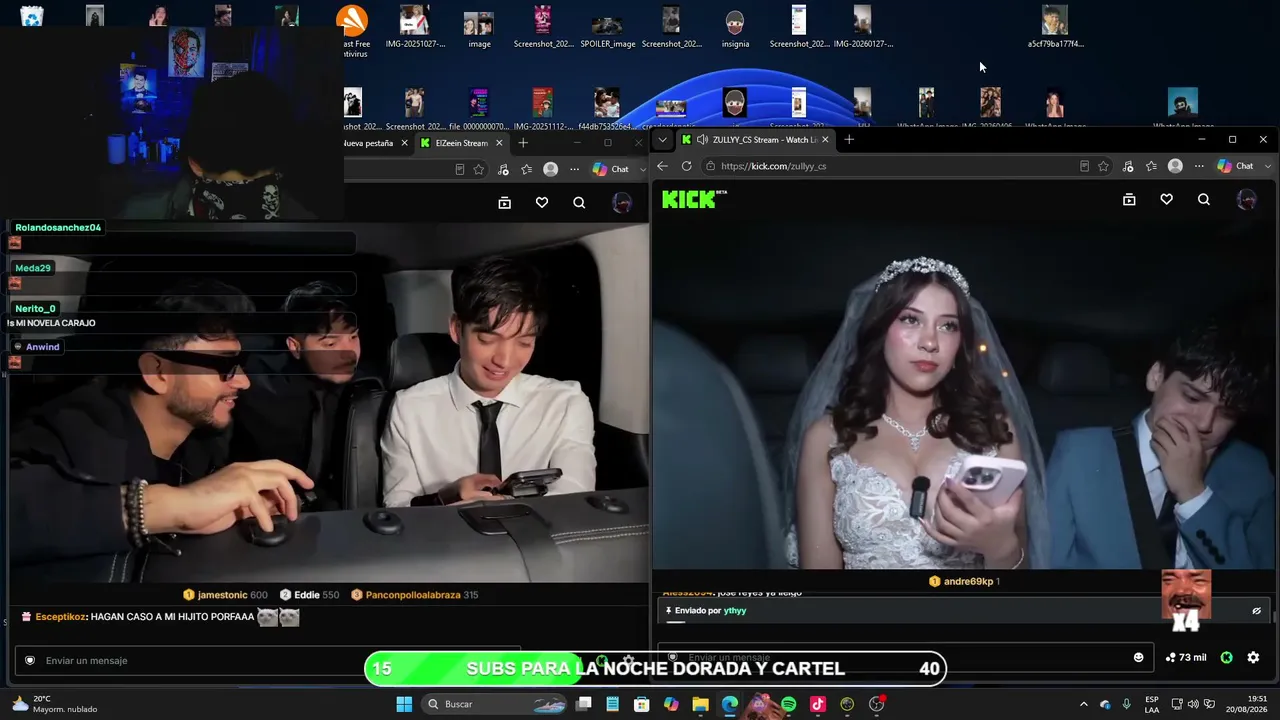Image resolution: width=1280 pixels, height=720 pixels.
Task: Switch to the ElZeein Stream tab
Action: [461, 143]
